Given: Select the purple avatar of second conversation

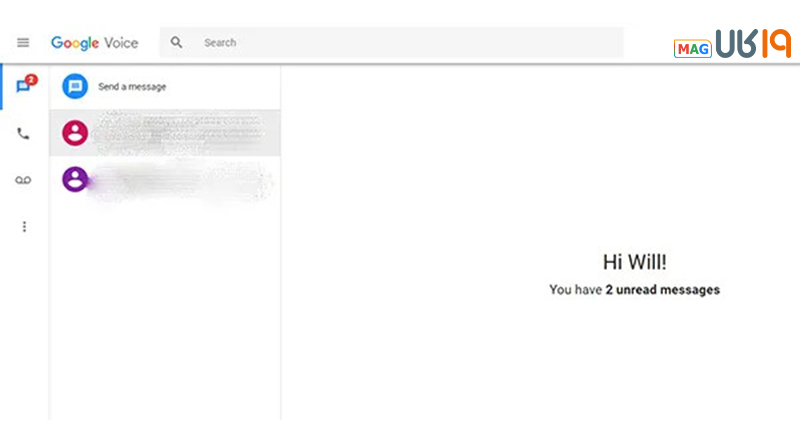Looking at the screenshot, I should [x=74, y=180].
